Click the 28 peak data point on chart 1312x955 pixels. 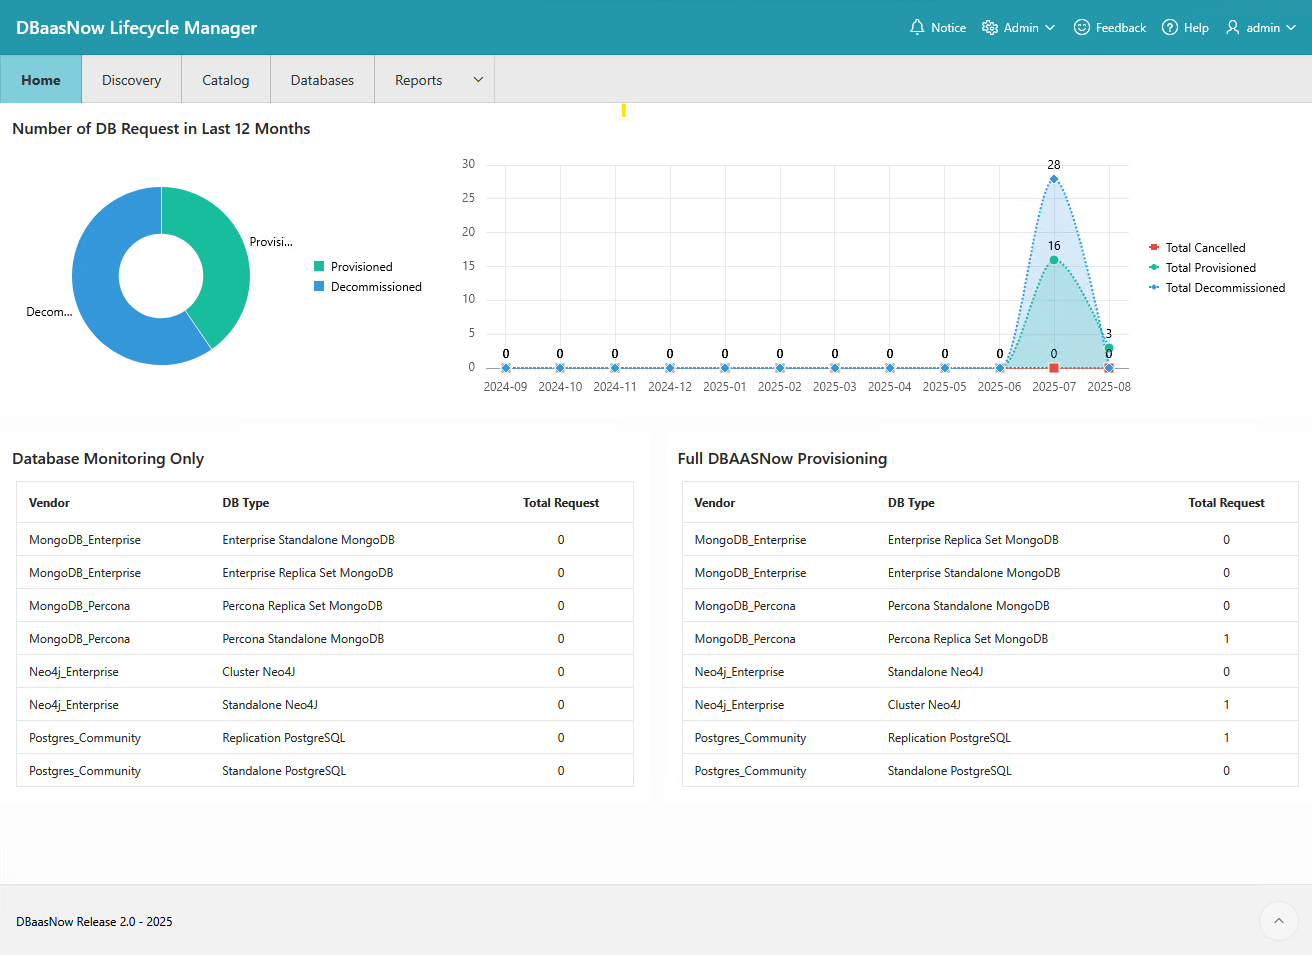[x=1053, y=179]
